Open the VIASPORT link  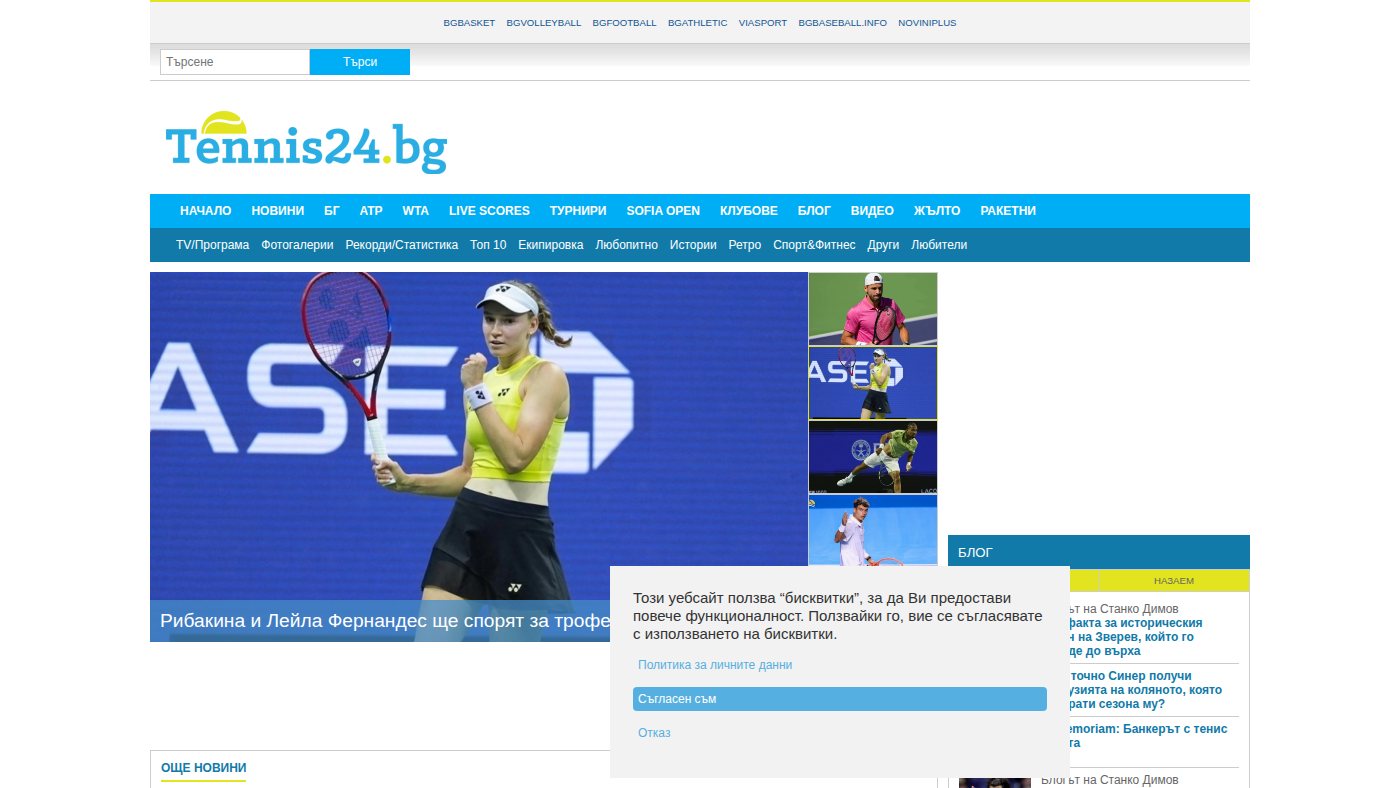click(763, 23)
